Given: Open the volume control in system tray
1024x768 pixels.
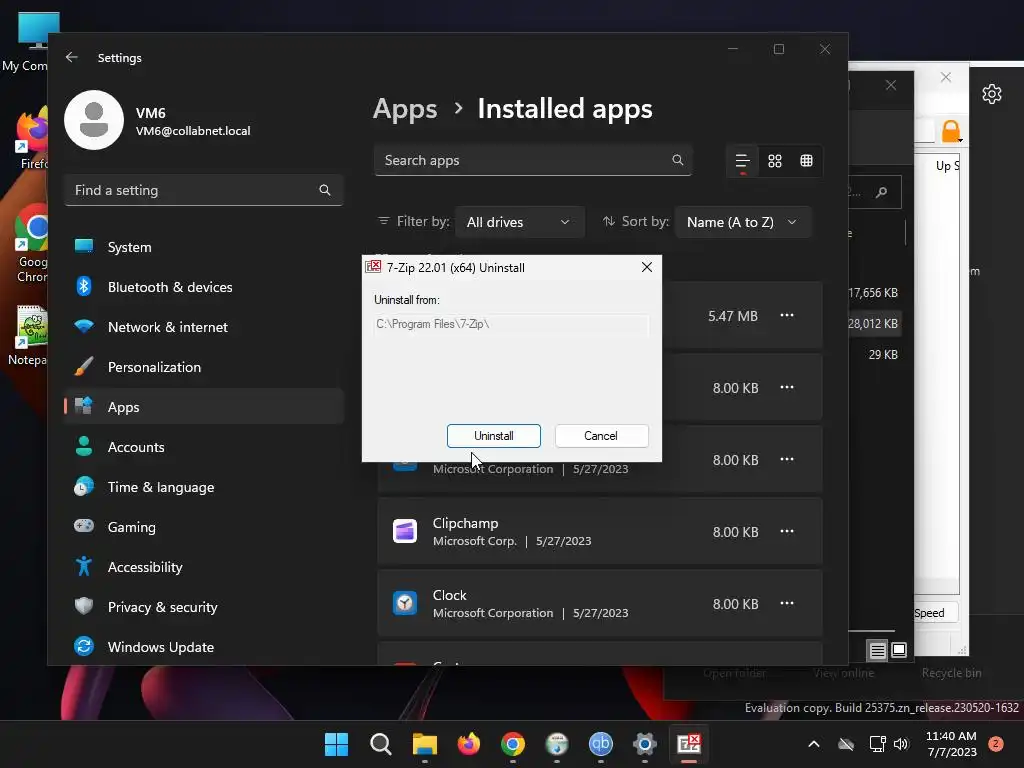Looking at the screenshot, I should coord(901,744).
